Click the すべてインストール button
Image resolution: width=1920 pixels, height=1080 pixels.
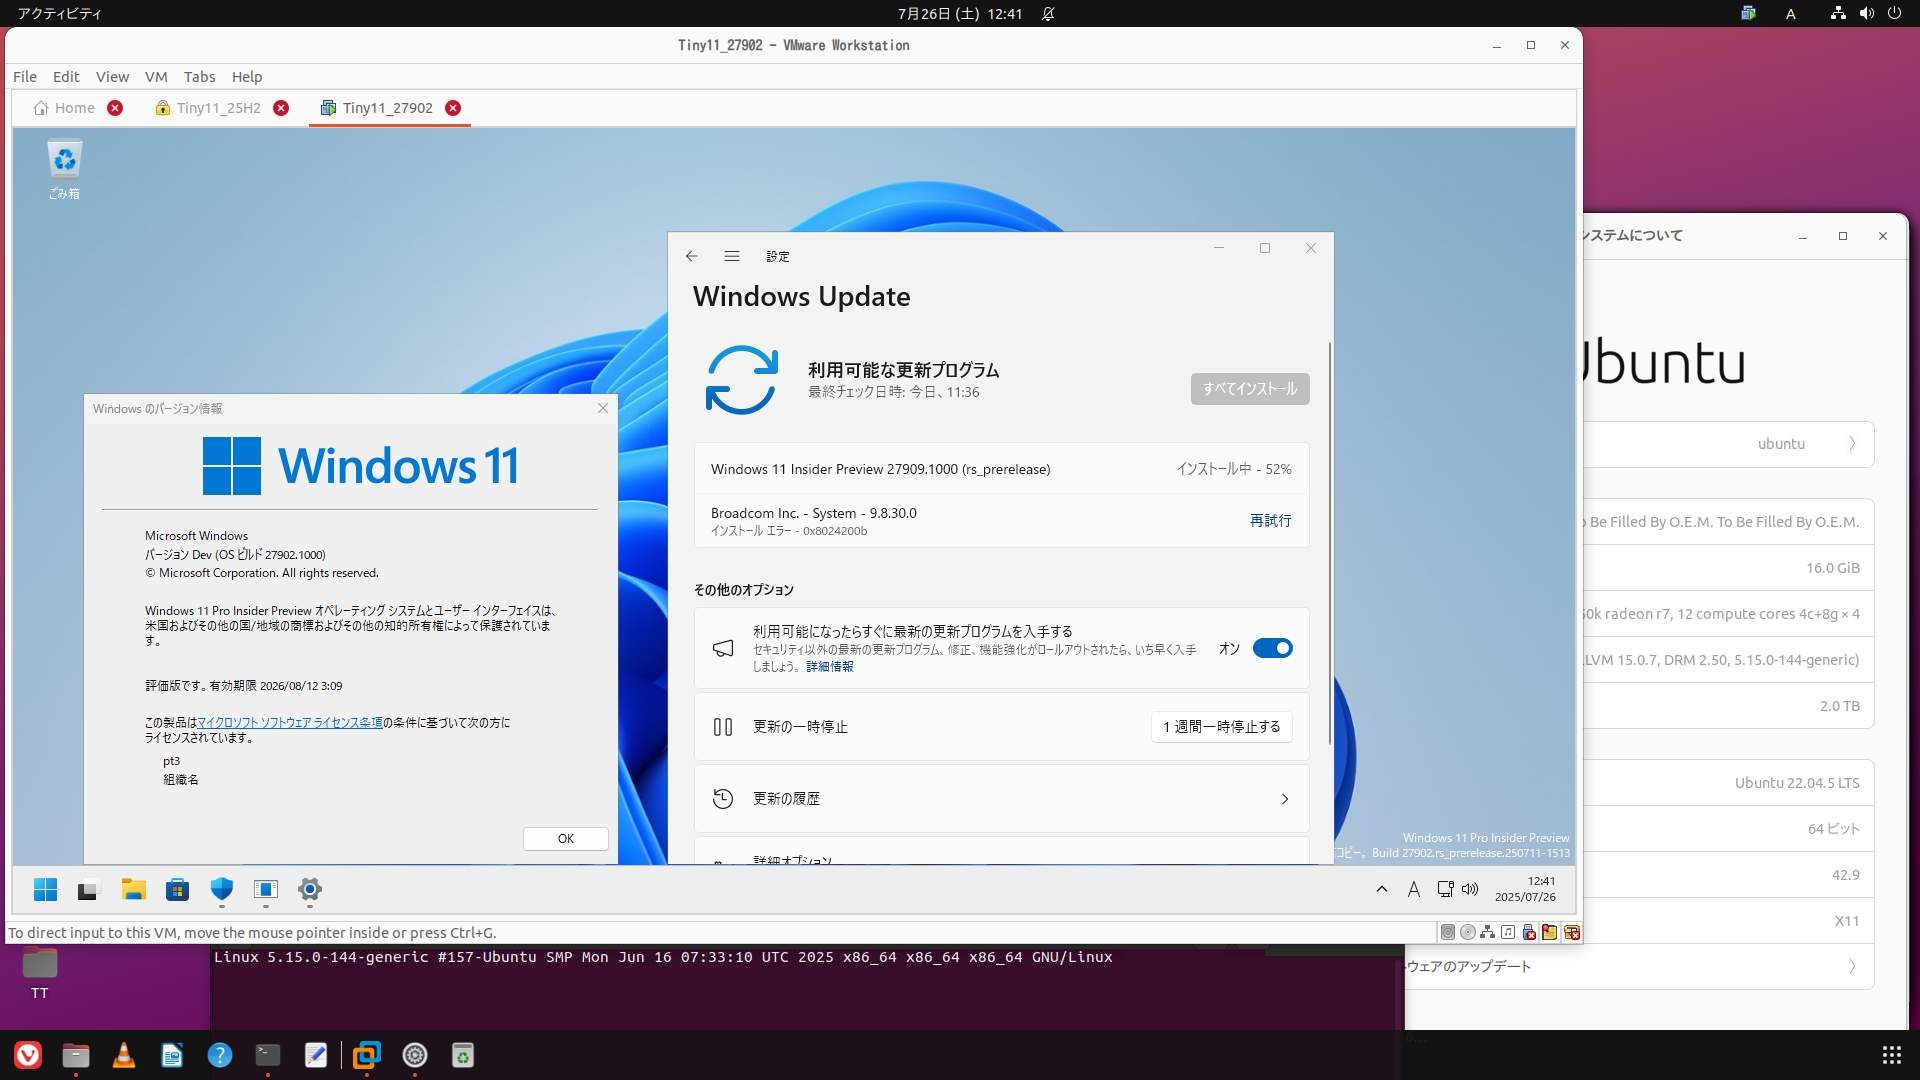tap(1250, 389)
